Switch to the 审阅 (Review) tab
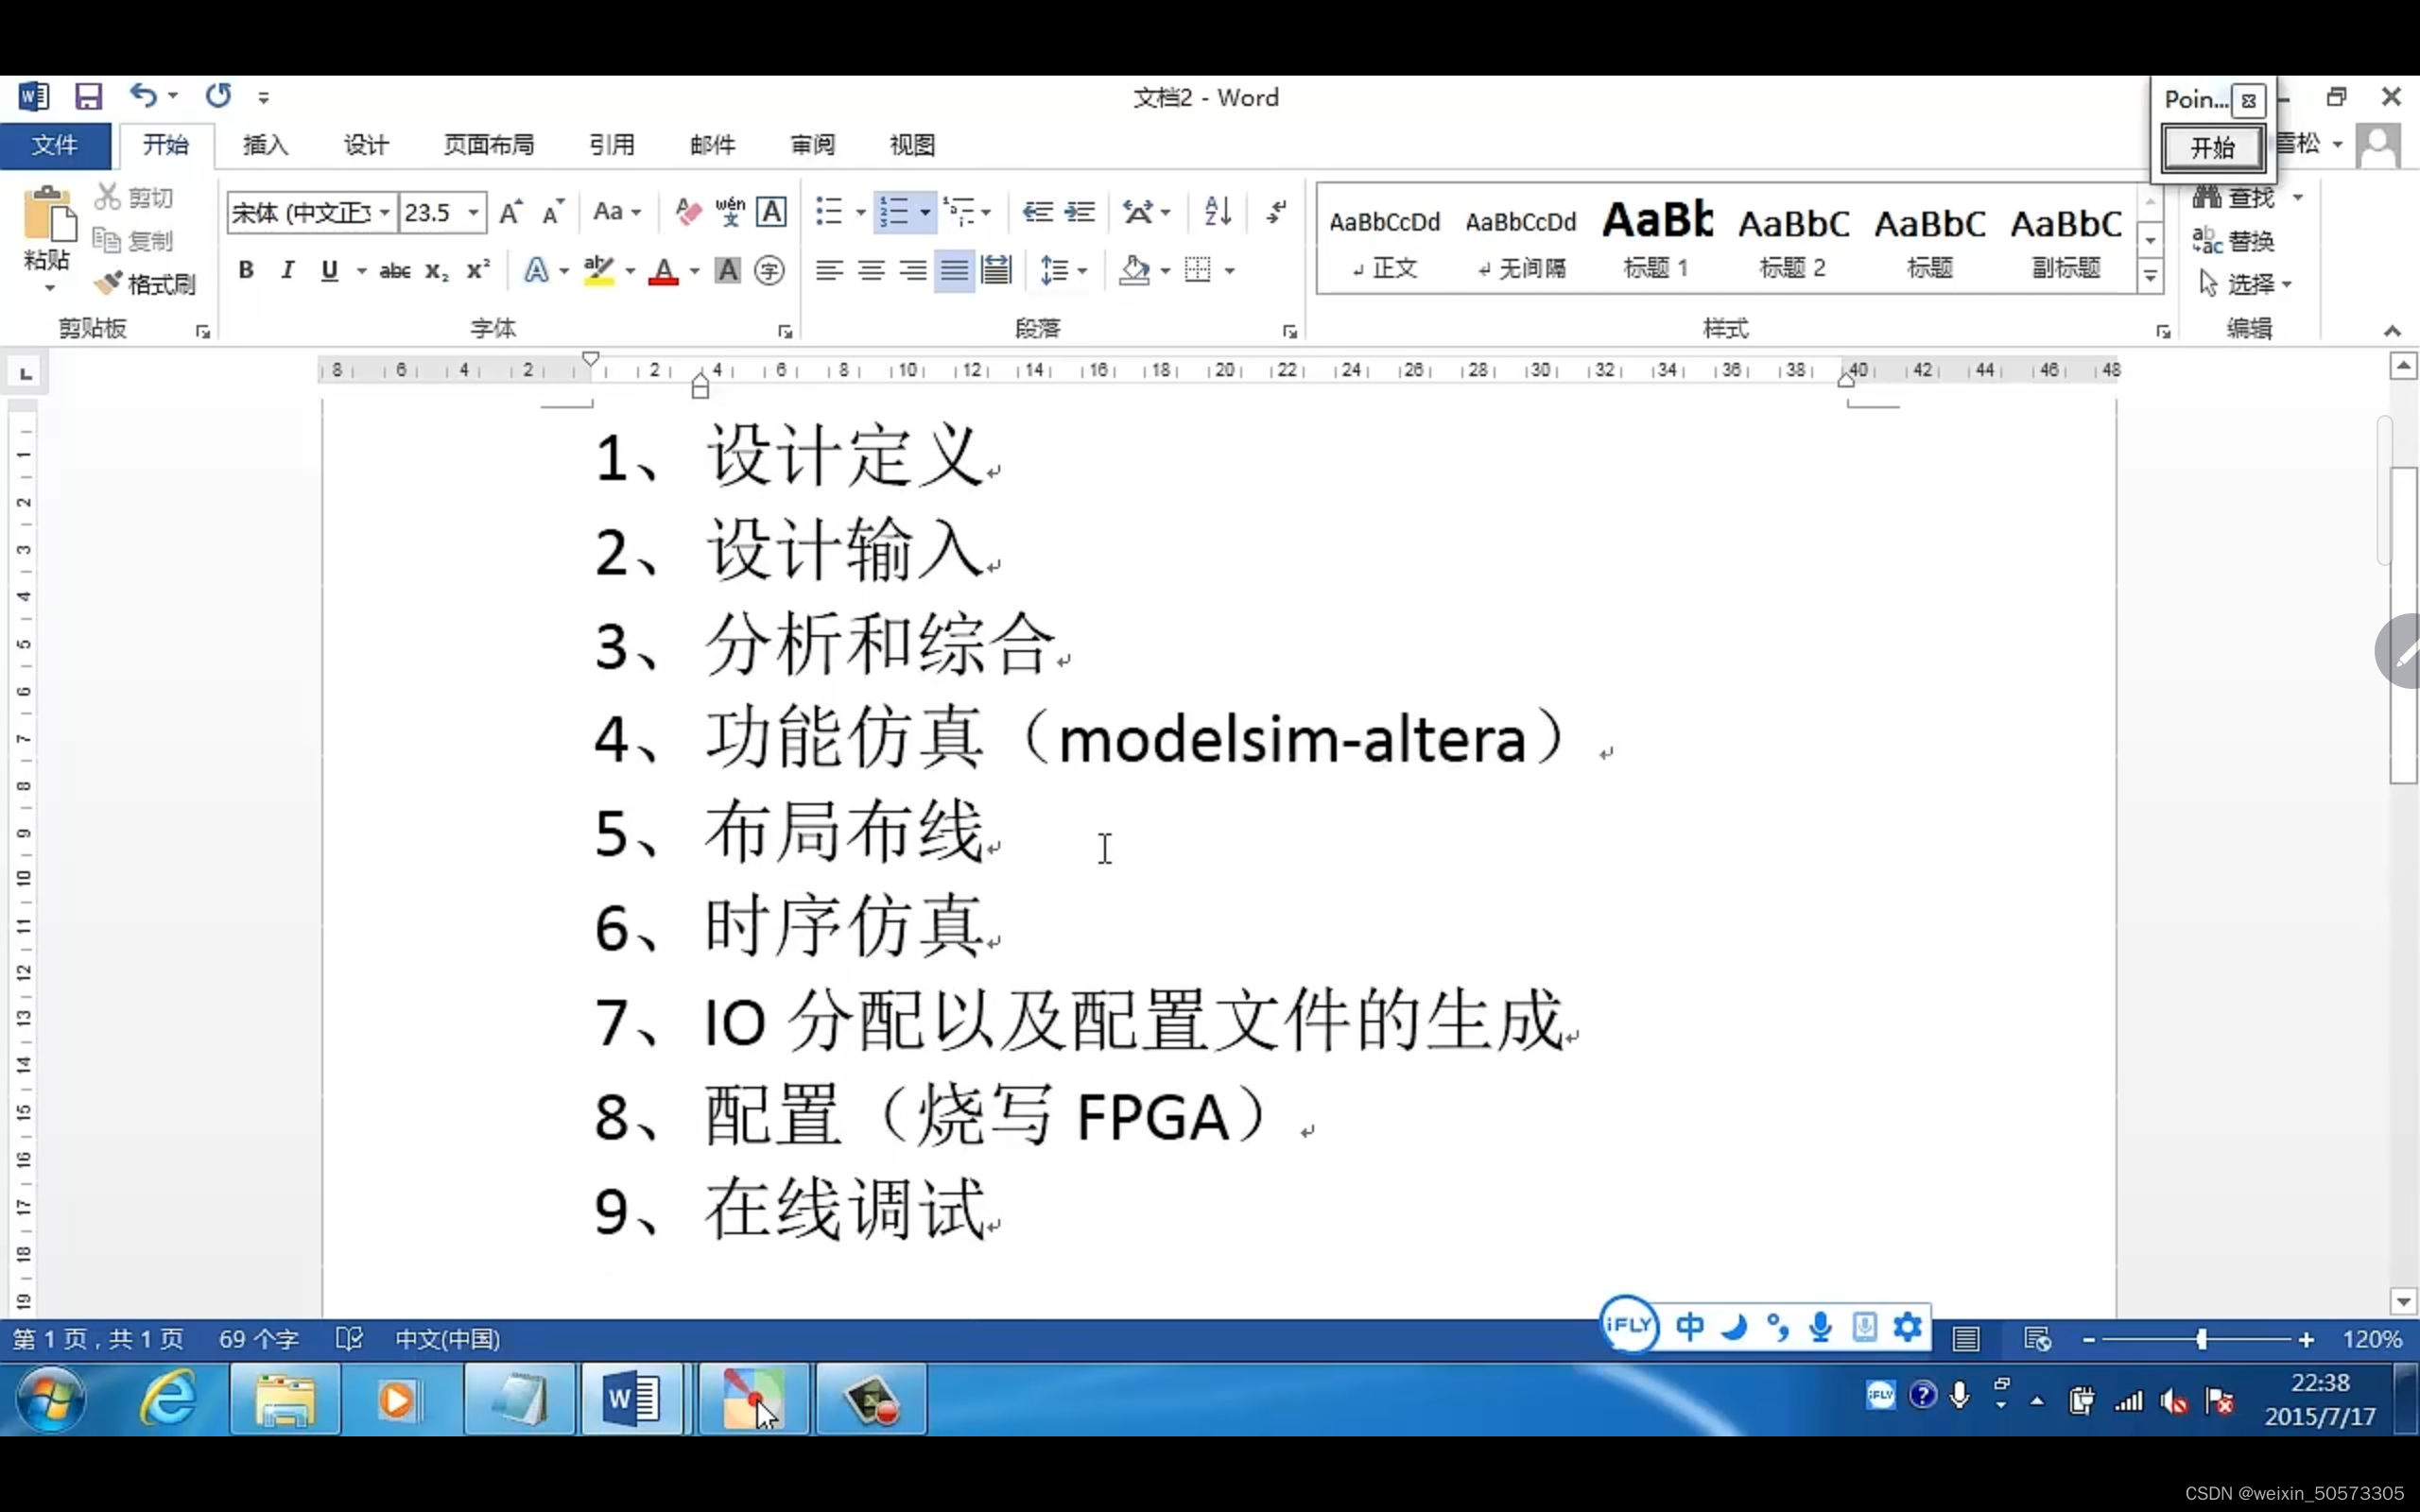The height and width of the screenshot is (1512, 2420). point(812,145)
